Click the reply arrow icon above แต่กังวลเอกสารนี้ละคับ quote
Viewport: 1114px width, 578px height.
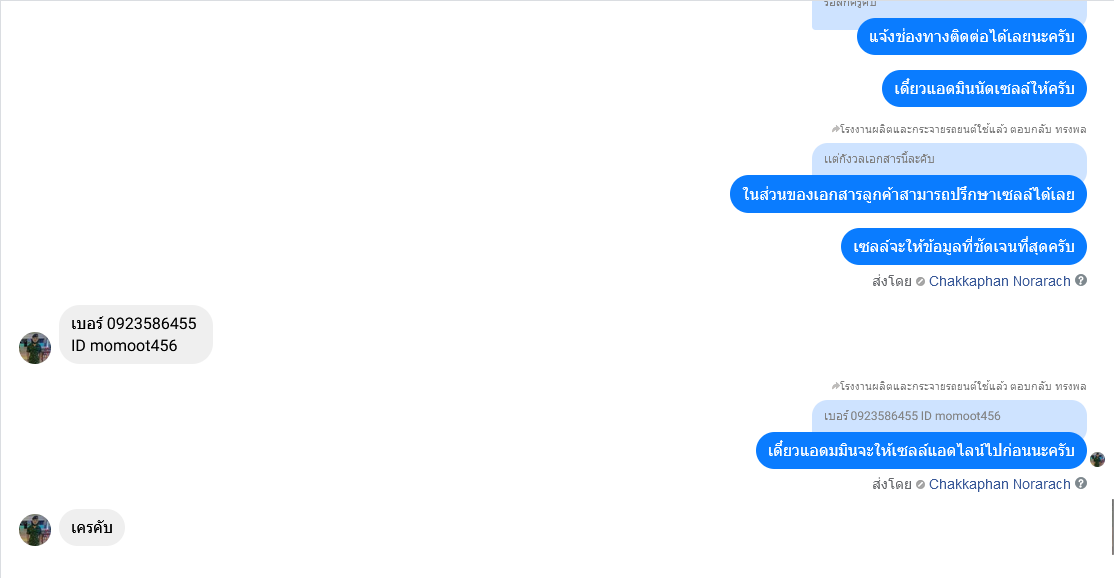(836, 129)
